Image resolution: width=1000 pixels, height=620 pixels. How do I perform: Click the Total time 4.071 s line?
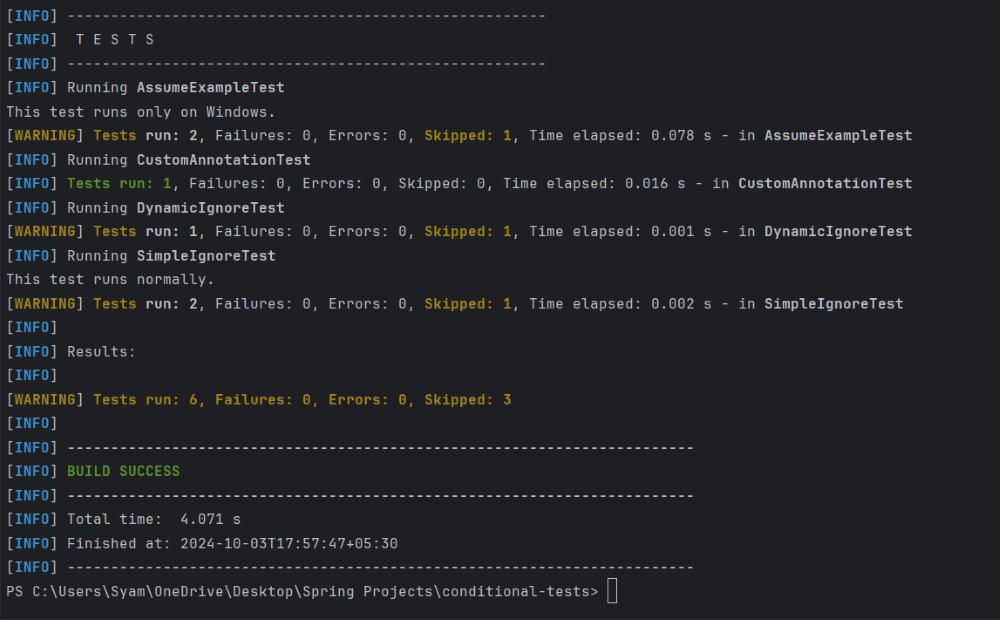point(153,519)
